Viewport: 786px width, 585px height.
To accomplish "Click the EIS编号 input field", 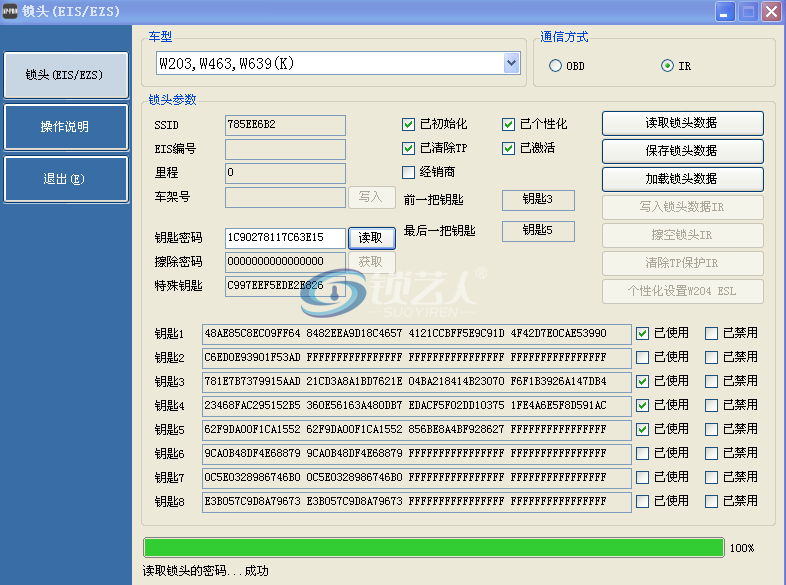I will click(285, 149).
